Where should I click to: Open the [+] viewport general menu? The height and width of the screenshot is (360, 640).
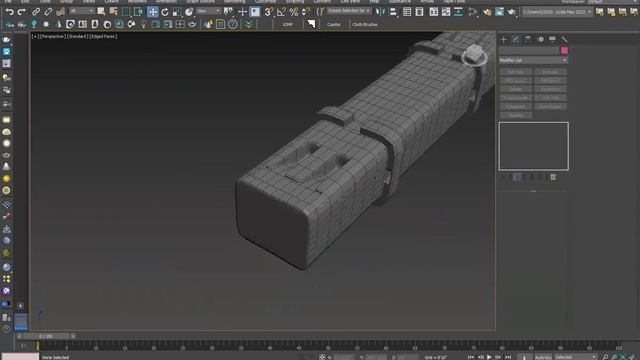(35, 36)
